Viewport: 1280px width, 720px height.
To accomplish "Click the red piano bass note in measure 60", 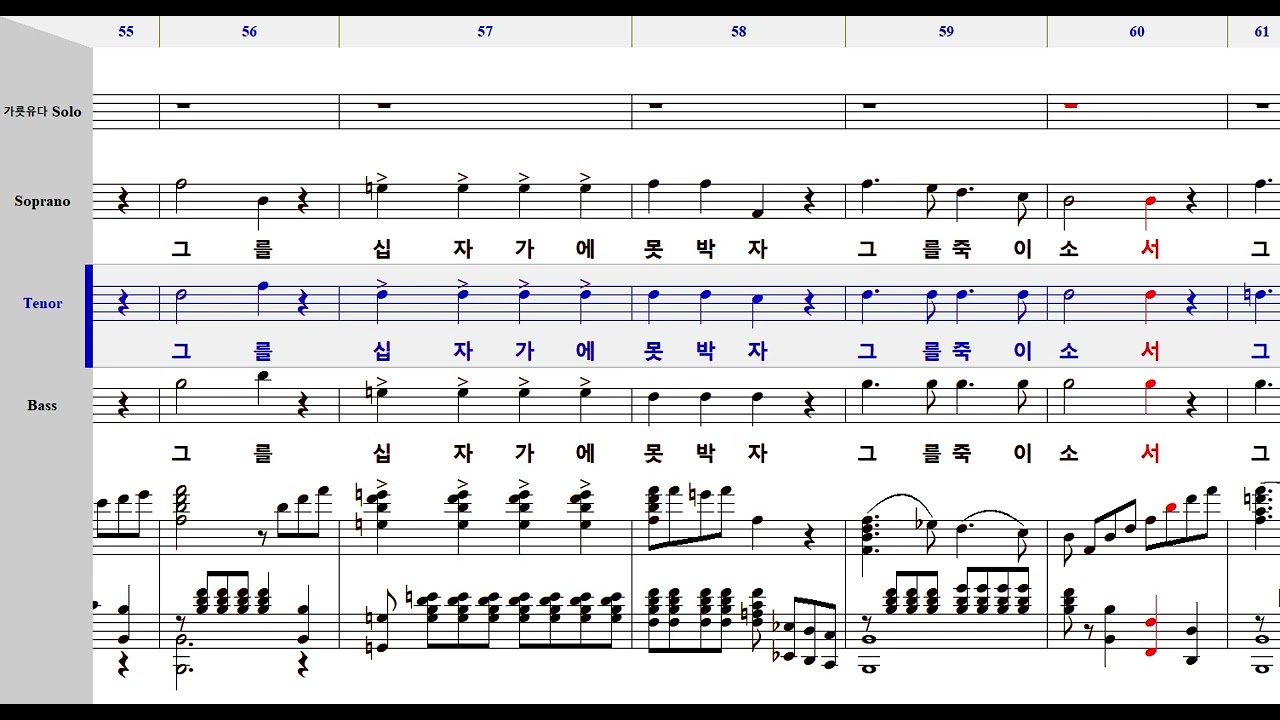I will 1151,637.
